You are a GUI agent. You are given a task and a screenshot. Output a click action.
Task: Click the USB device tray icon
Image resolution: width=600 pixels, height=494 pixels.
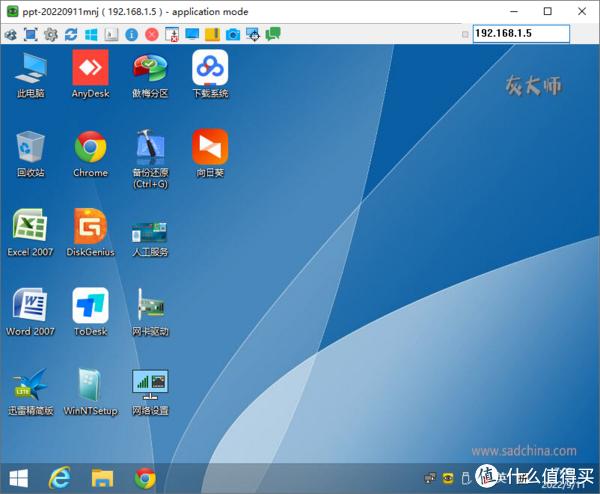coord(465,478)
